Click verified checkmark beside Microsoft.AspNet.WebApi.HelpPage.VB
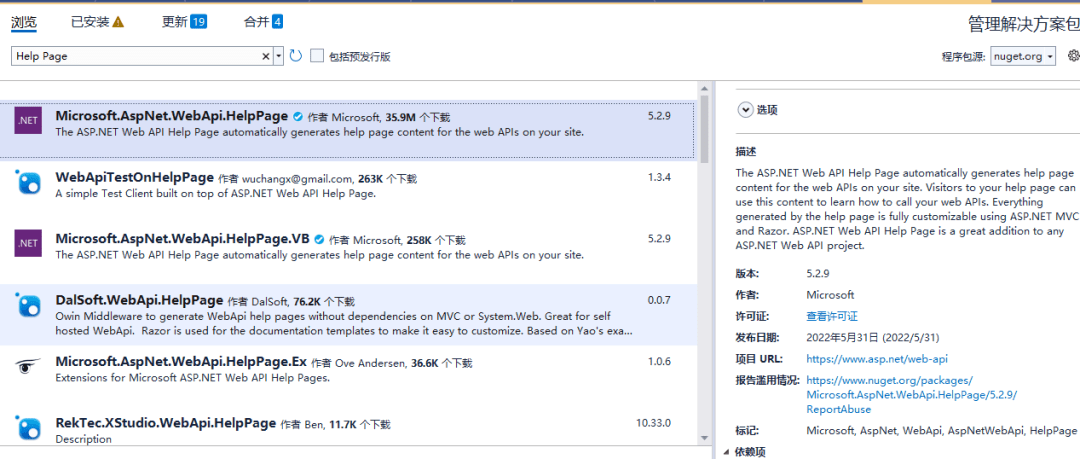Image resolution: width=1080 pixels, height=459 pixels. pyautogui.click(x=319, y=239)
